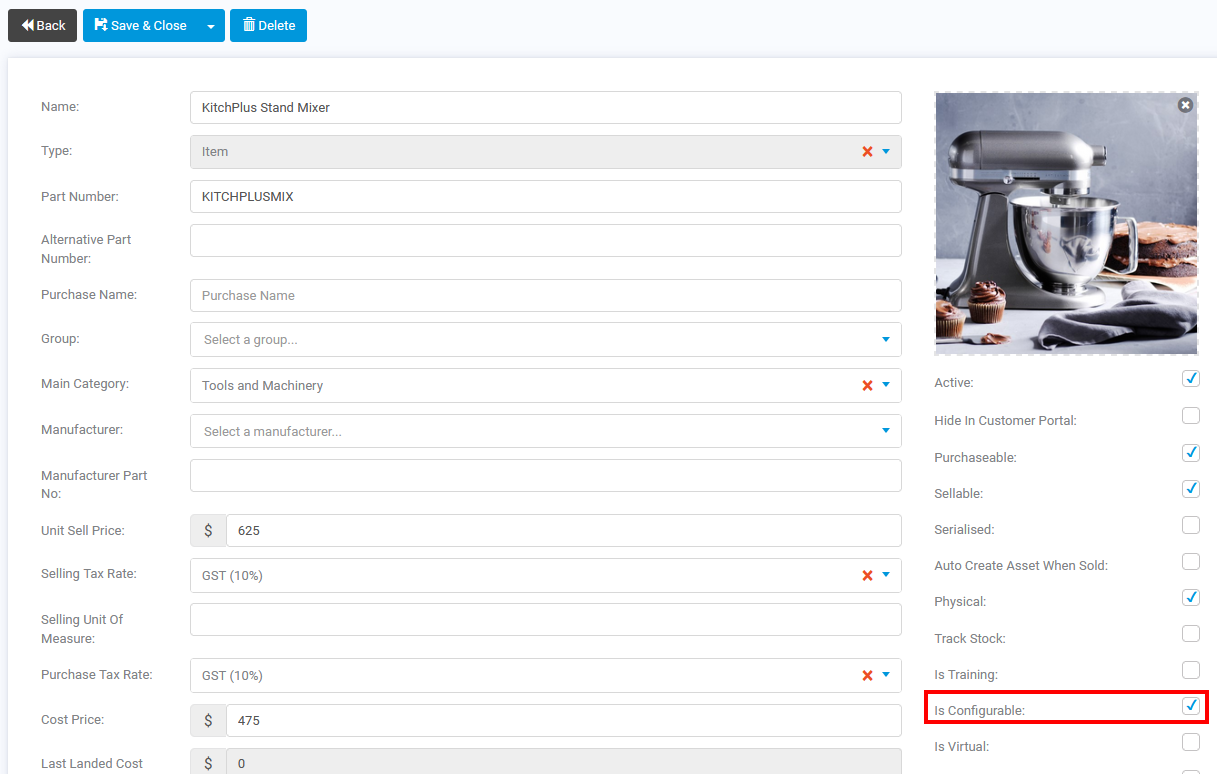Screen dimensions: 1217x774
Task: Click the Alternative Part Number field
Action: pos(545,241)
